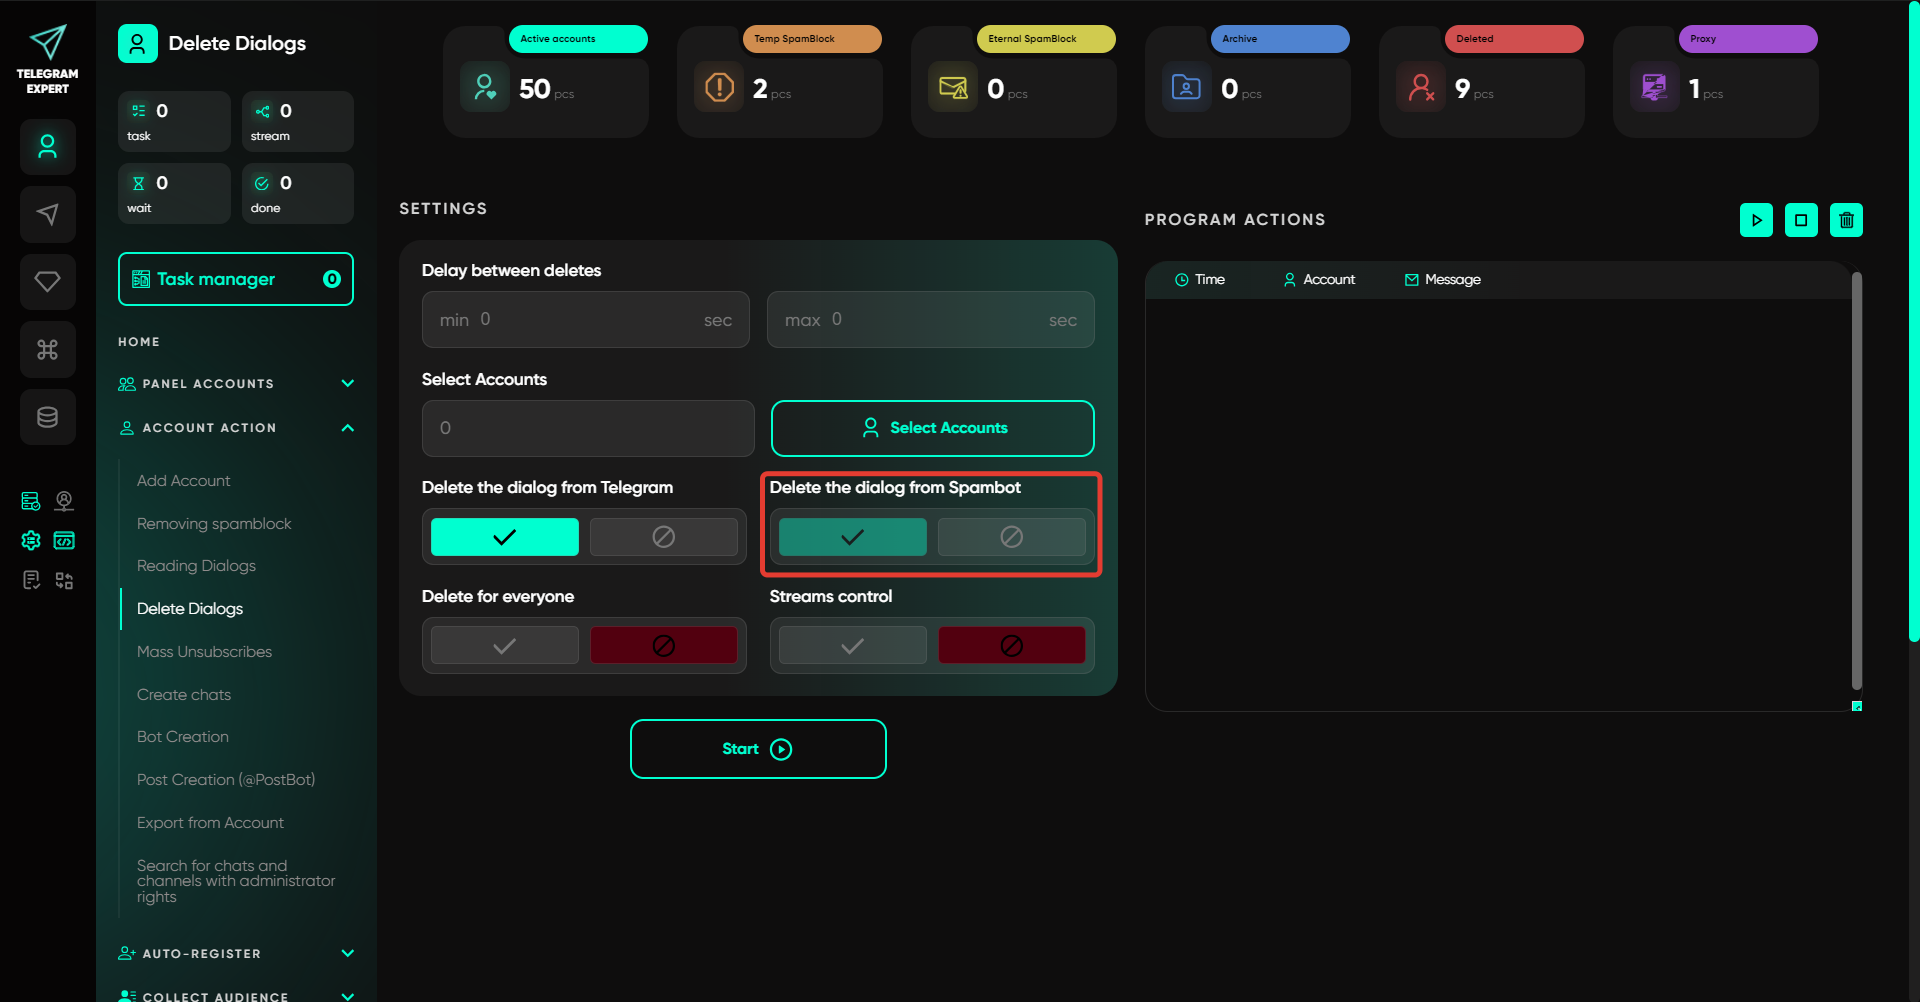Viewport: 1920px width, 1002px height.
Task: Click the user profile icon in left sidebar
Action: pyautogui.click(x=47, y=147)
